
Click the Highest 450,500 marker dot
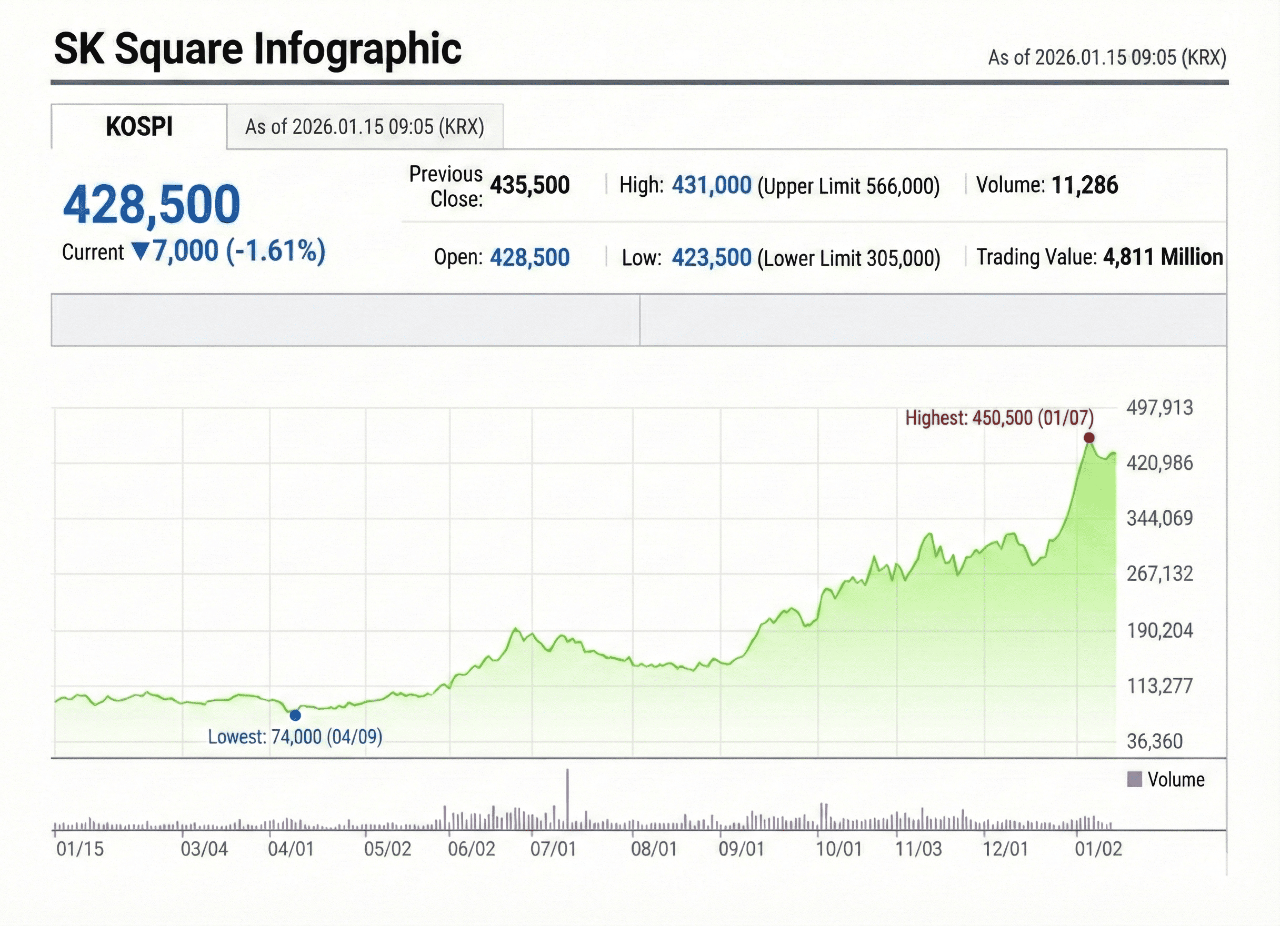pos(1089,437)
